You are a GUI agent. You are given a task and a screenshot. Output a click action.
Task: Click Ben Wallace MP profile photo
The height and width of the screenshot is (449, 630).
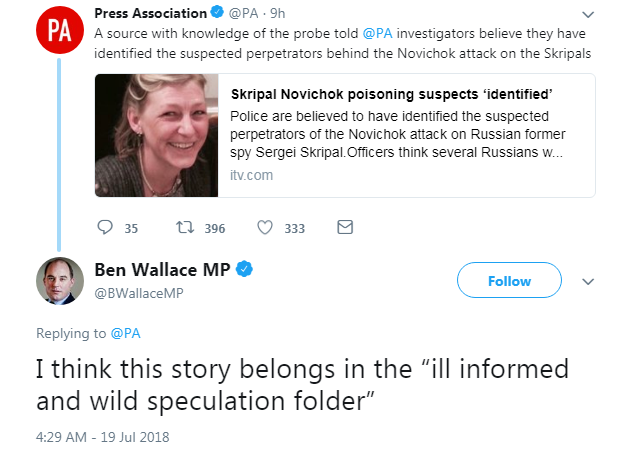point(60,281)
